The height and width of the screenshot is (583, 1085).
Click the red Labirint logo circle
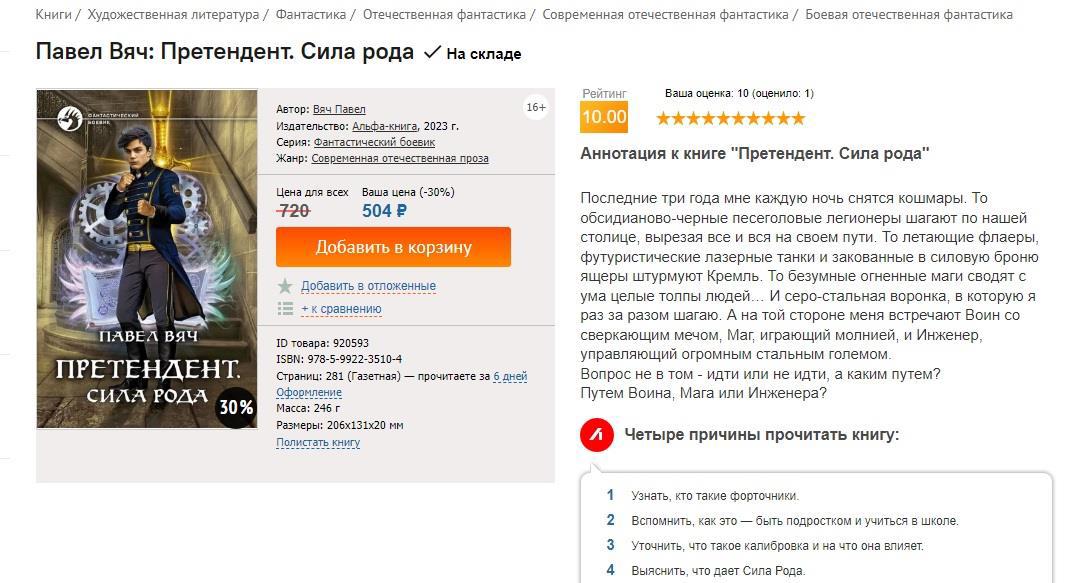[597, 435]
